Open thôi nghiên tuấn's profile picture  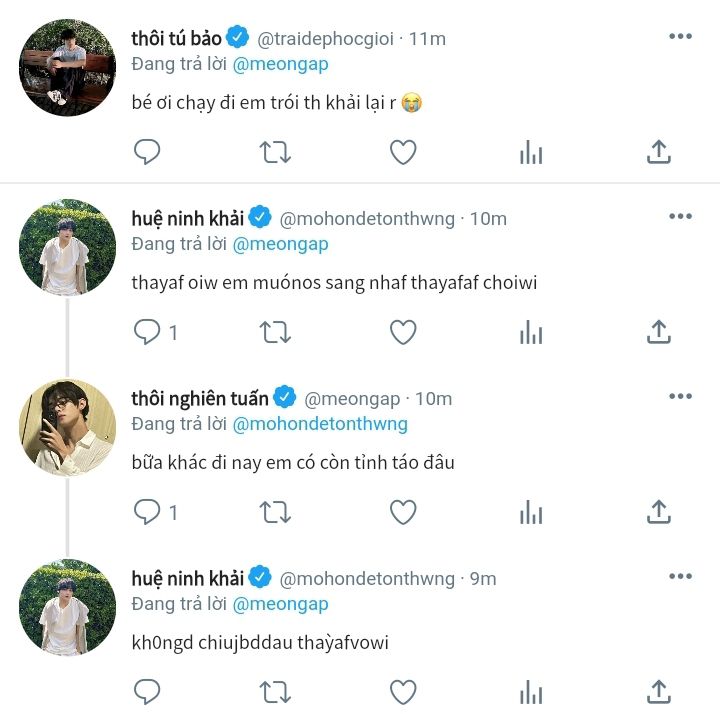68,427
